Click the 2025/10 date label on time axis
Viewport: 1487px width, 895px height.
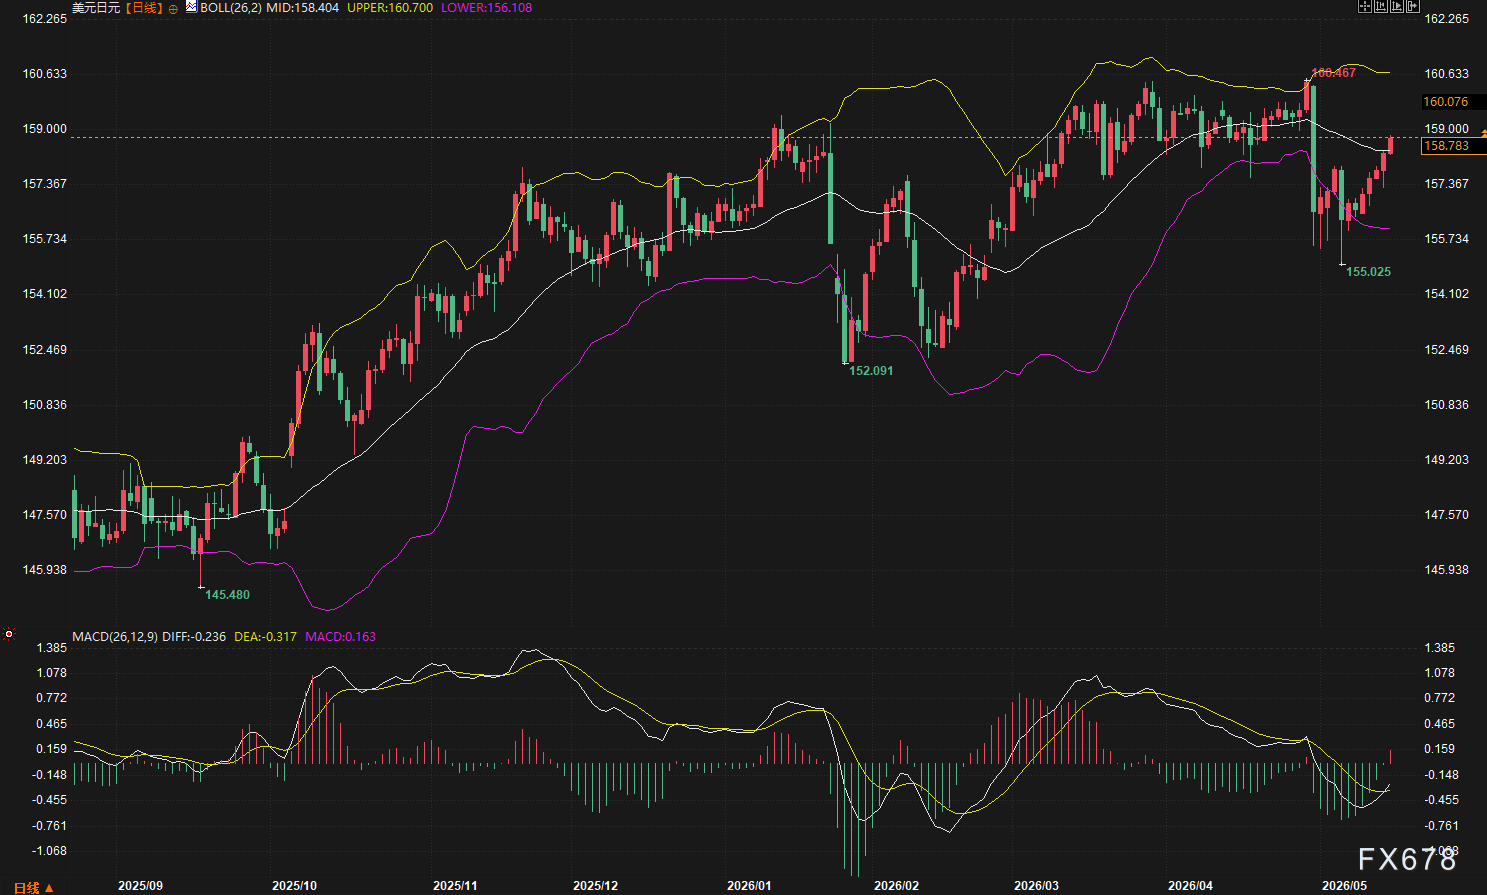[294, 886]
